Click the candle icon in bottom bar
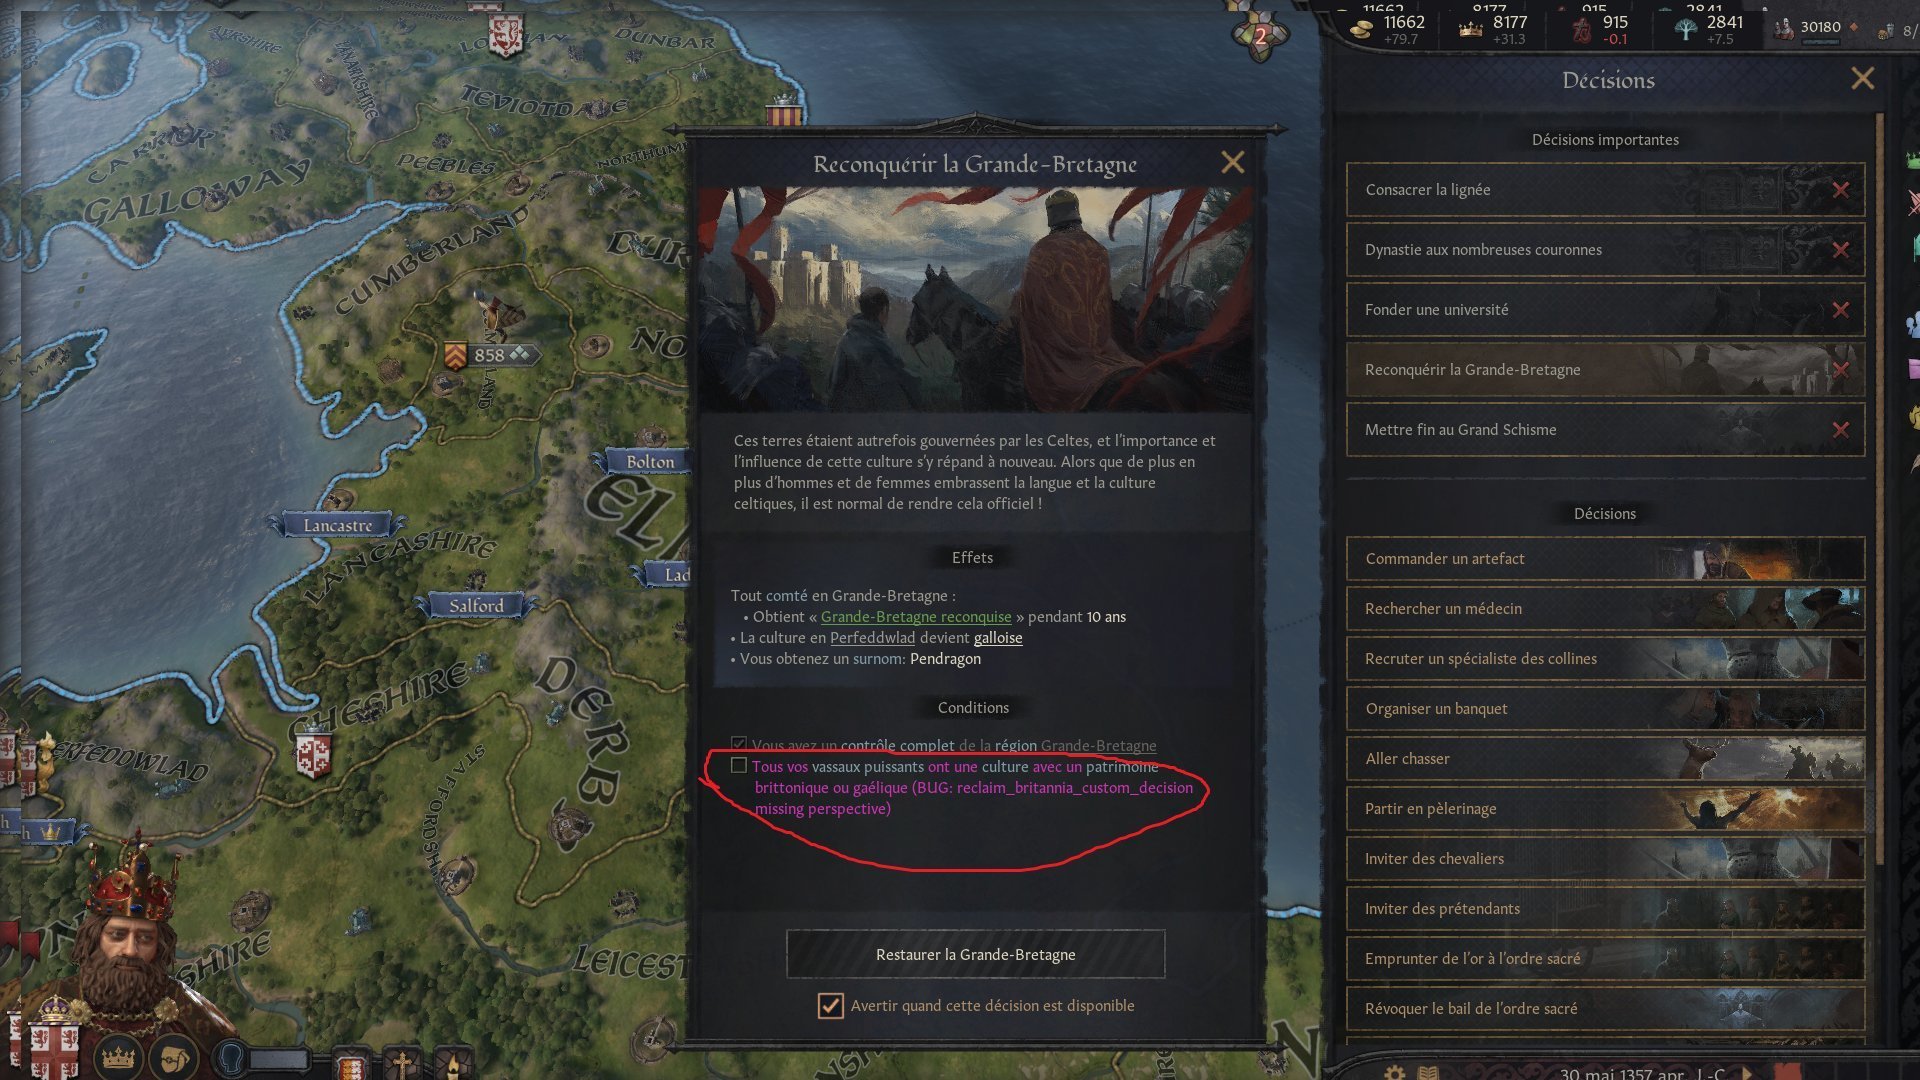Viewport: 1920px width, 1080px height. (451, 1063)
